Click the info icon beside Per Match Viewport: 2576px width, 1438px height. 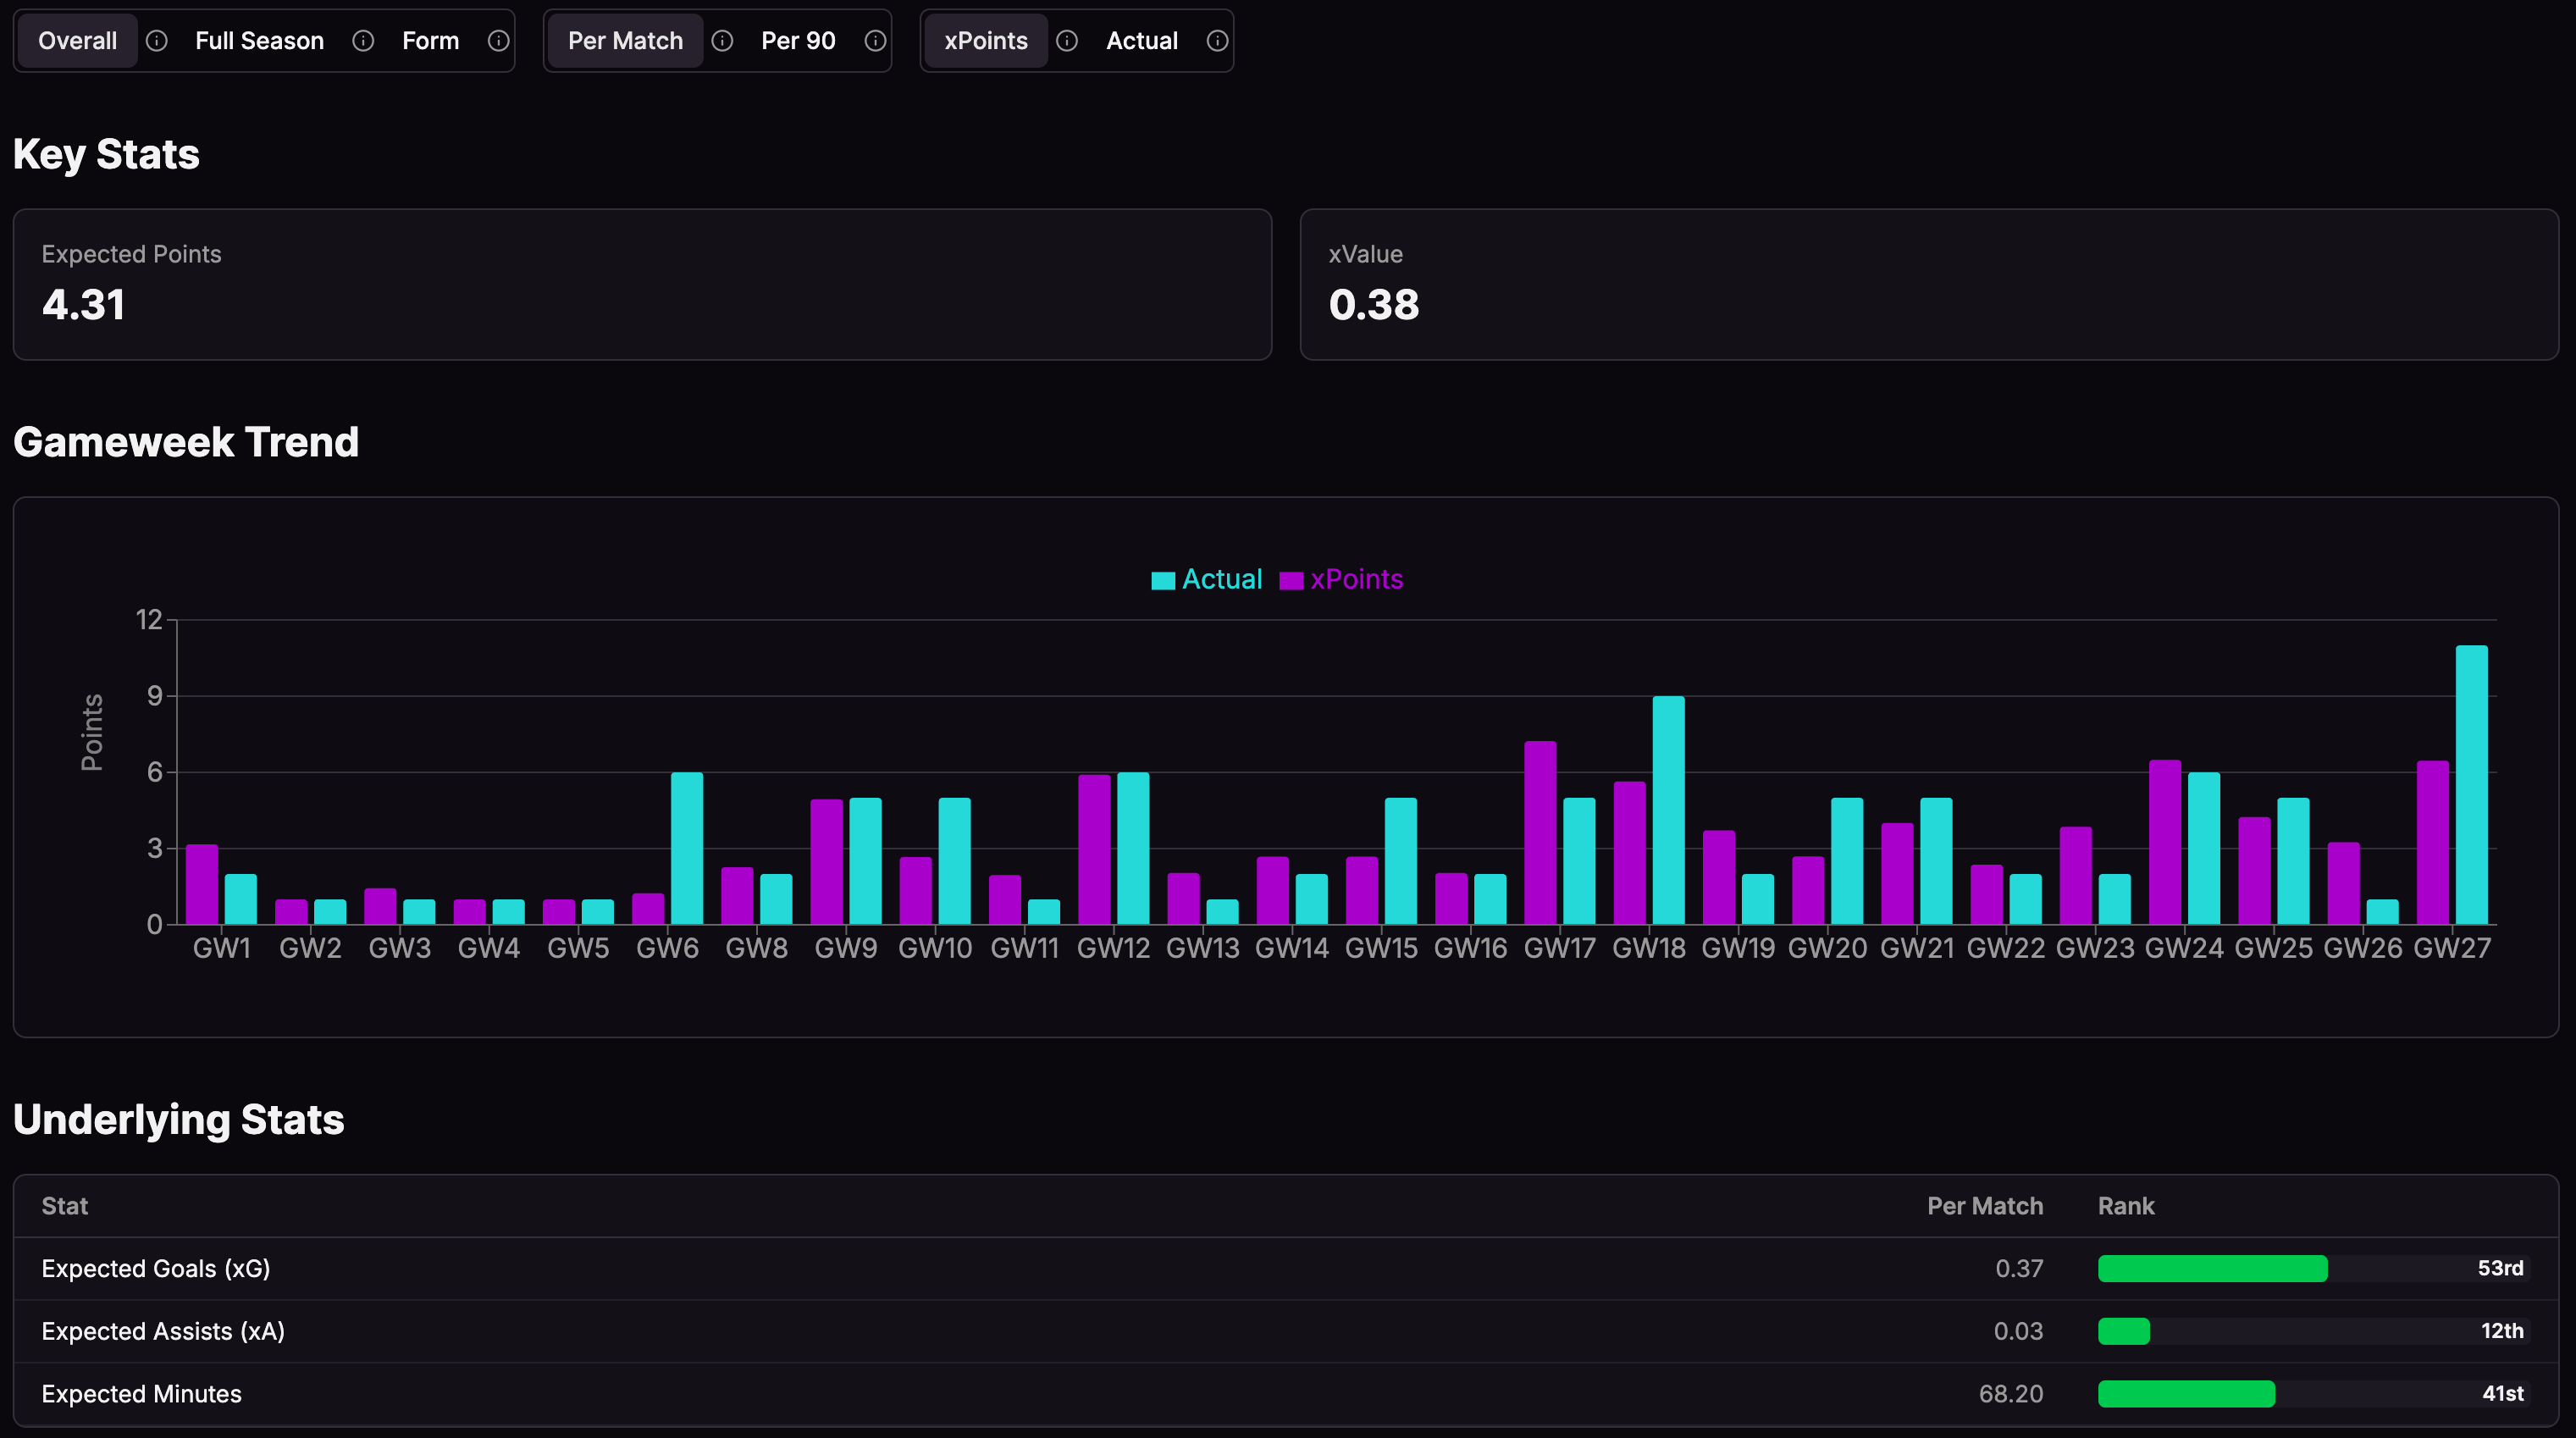tap(722, 41)
